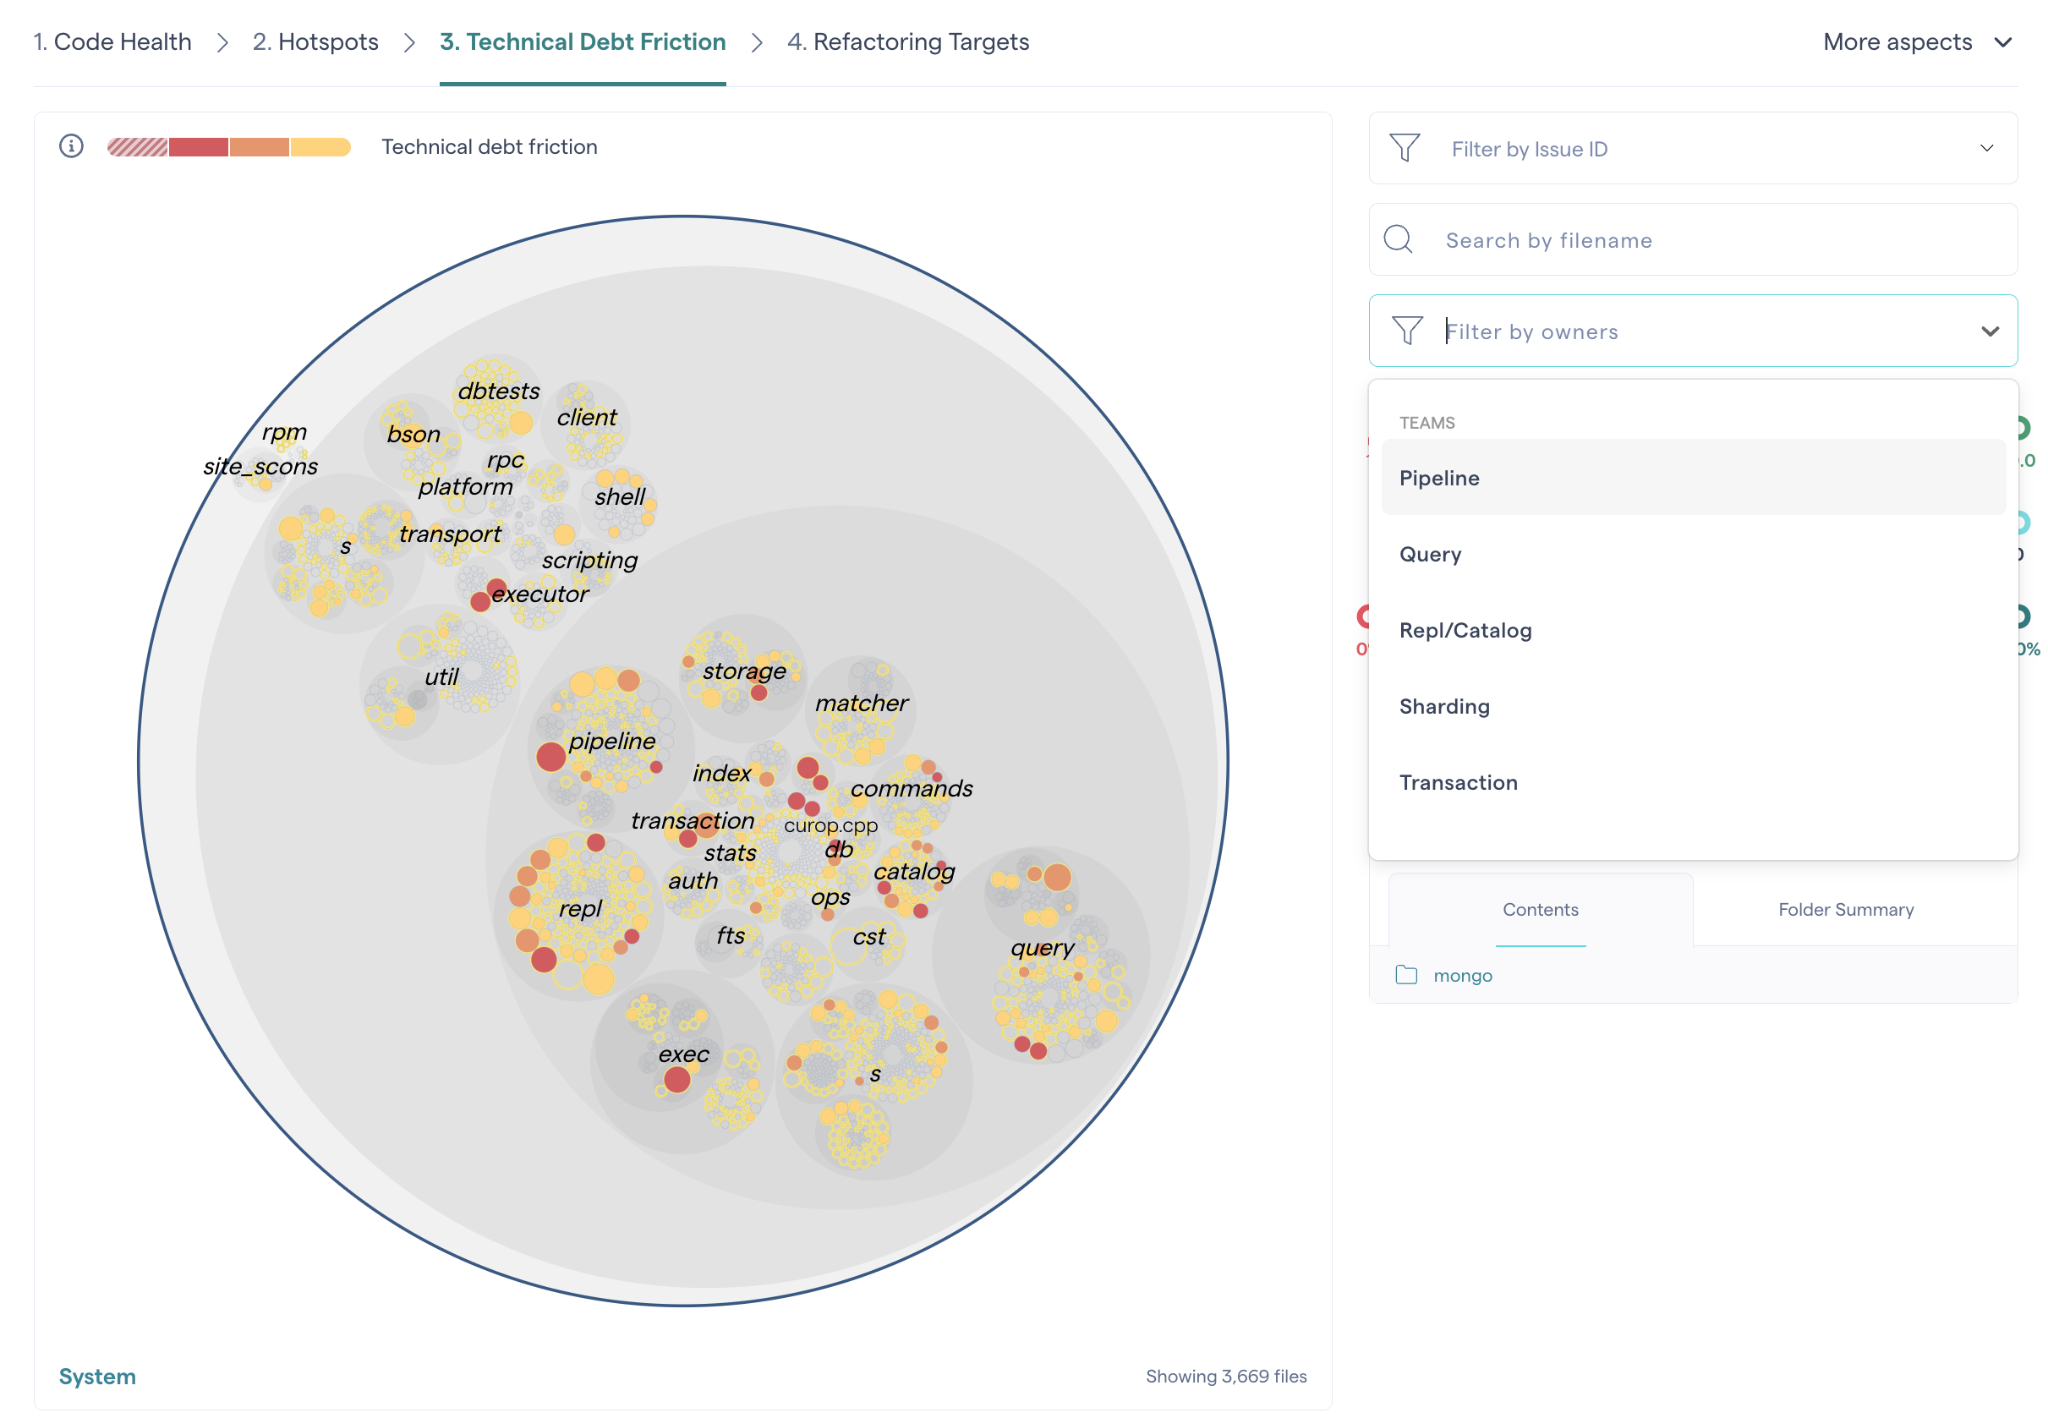This screenshot has height=1424, width=2048.
Task: Click the magnifier icon in the filename search
Action: [x=1398, y=240]
